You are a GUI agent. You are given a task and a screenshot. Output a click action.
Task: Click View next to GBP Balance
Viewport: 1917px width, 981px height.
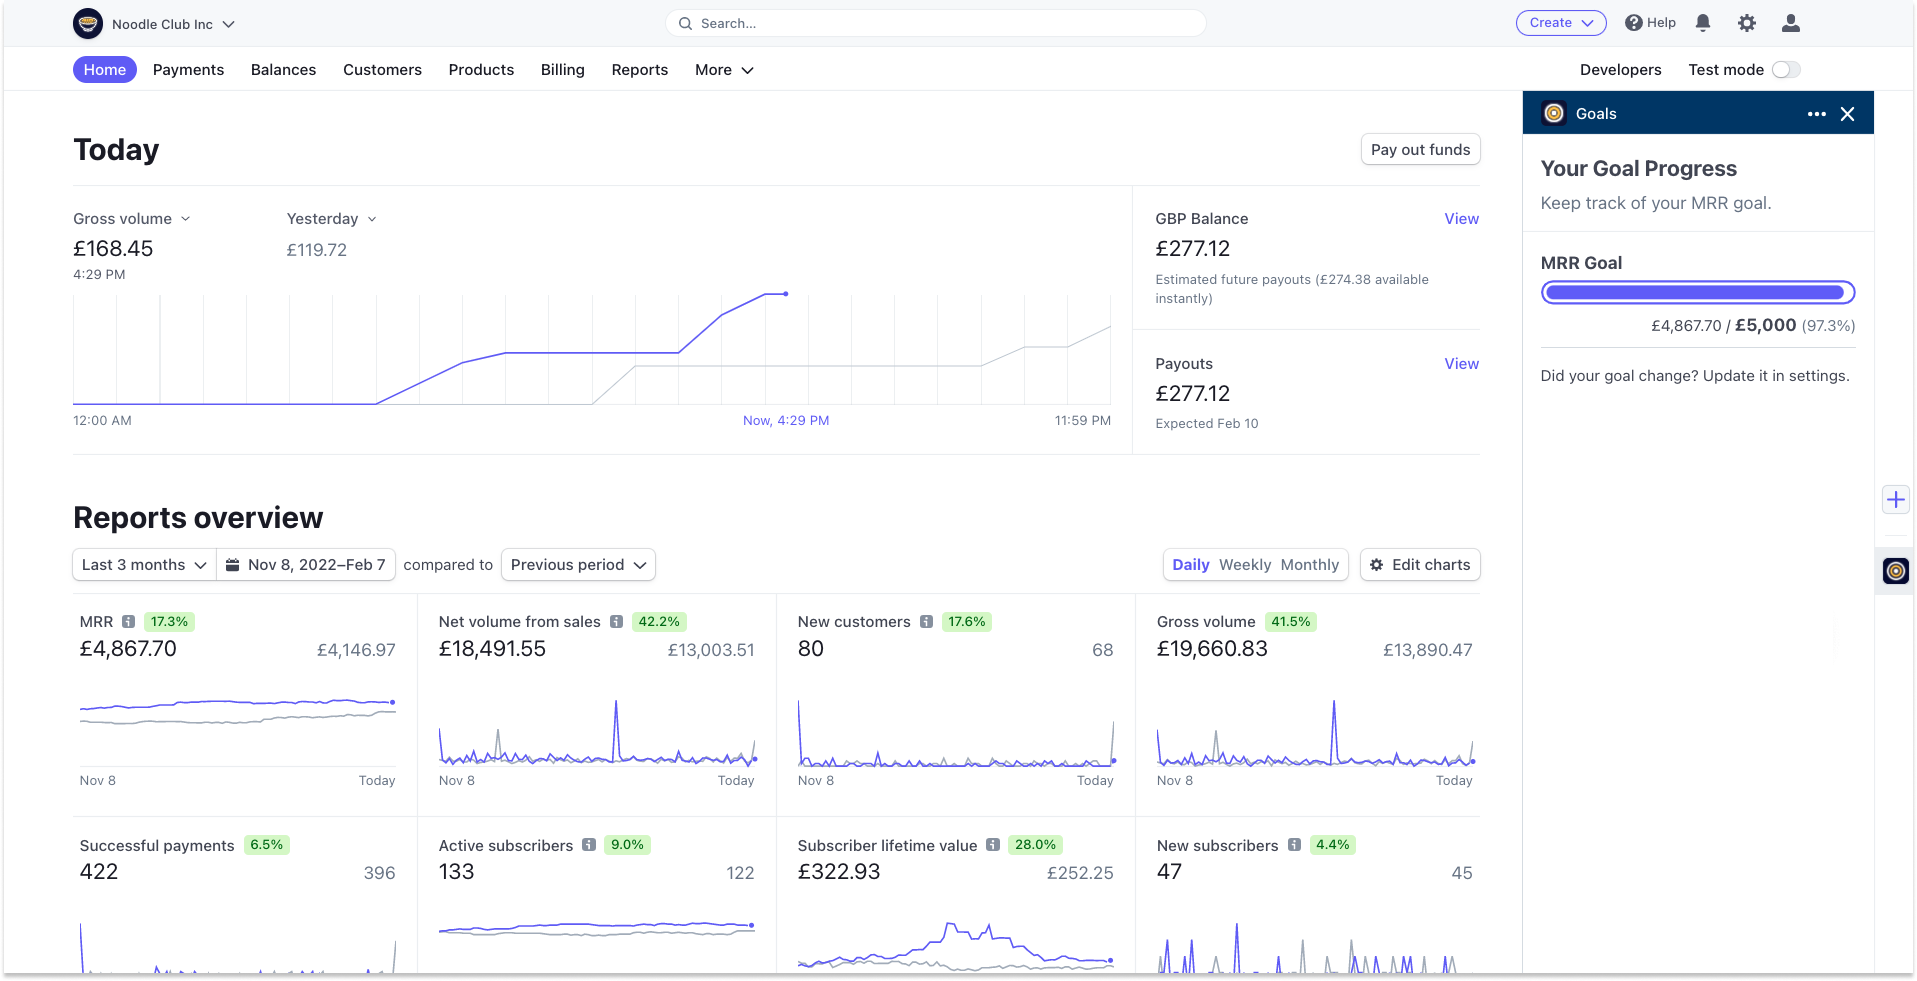pos(1461,218)
